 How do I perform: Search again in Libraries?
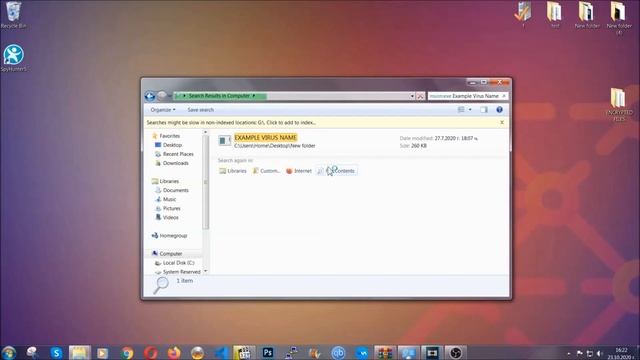pyautogui.click(x=233, y=171)
